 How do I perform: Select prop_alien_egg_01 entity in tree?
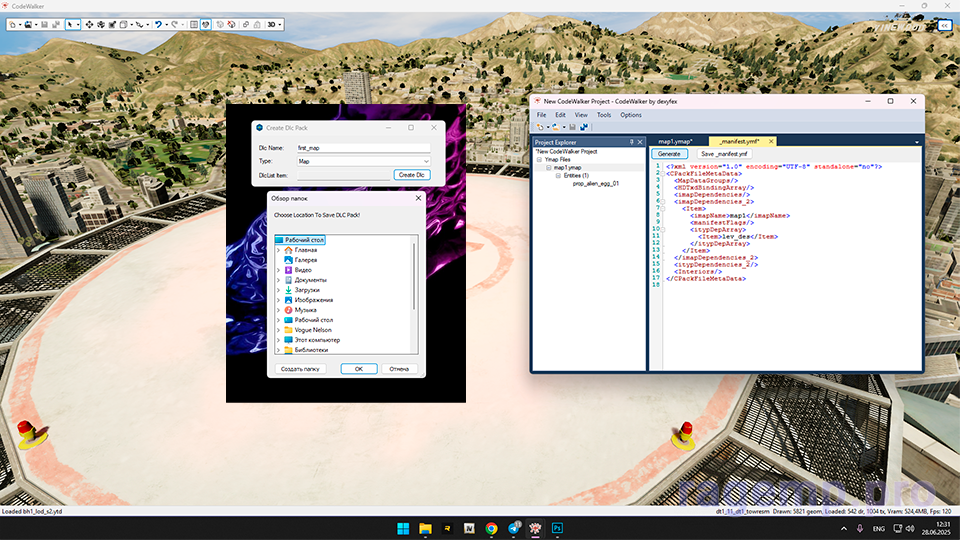click(x=596, y=183)
